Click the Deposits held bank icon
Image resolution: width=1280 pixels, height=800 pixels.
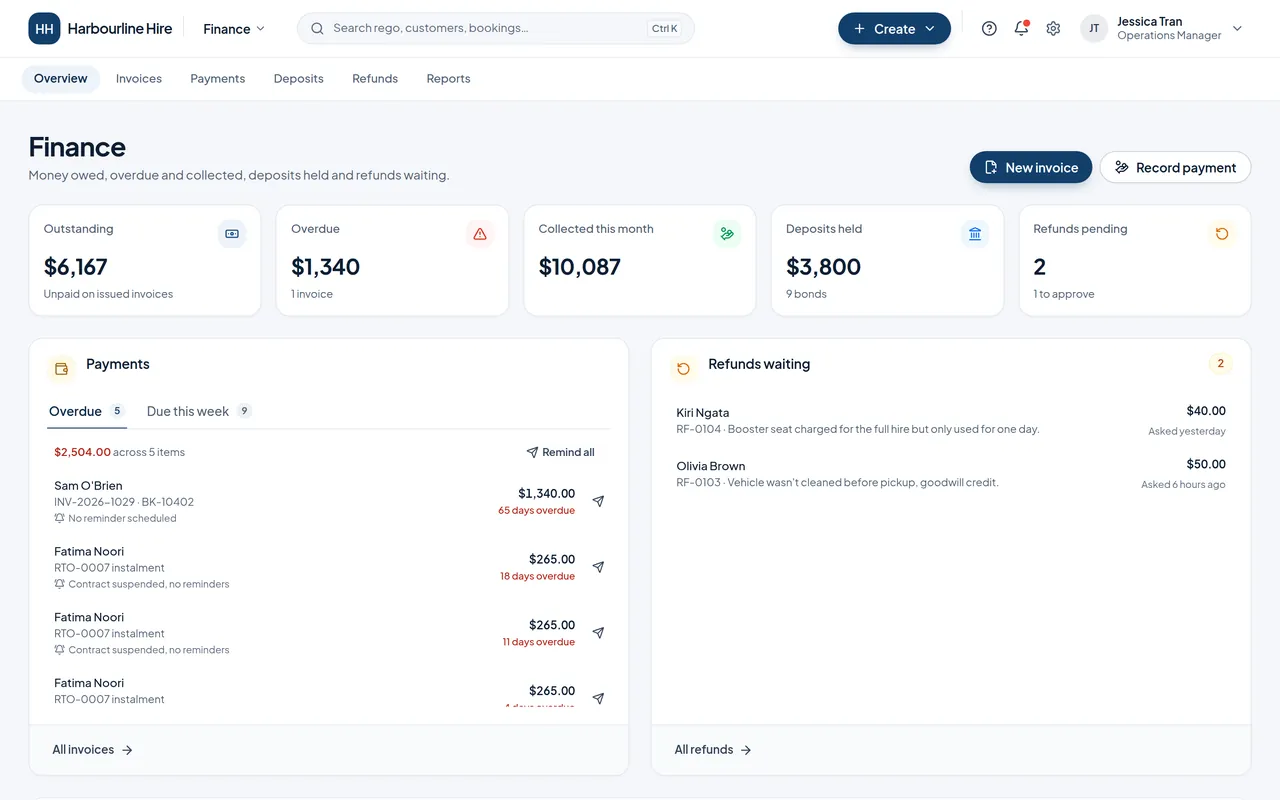tap(975, 234)
